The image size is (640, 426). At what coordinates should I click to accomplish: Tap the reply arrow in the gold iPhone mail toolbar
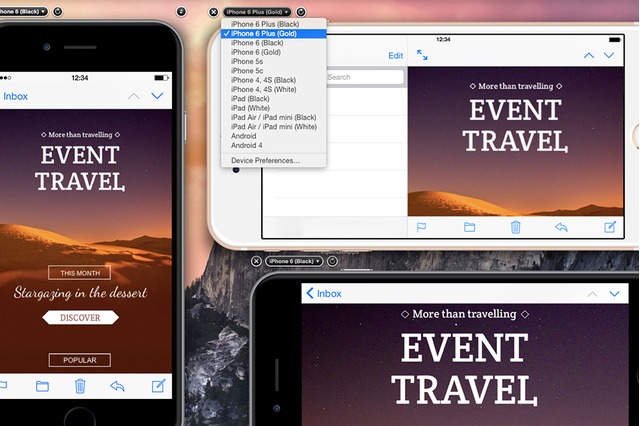(562, 227)
